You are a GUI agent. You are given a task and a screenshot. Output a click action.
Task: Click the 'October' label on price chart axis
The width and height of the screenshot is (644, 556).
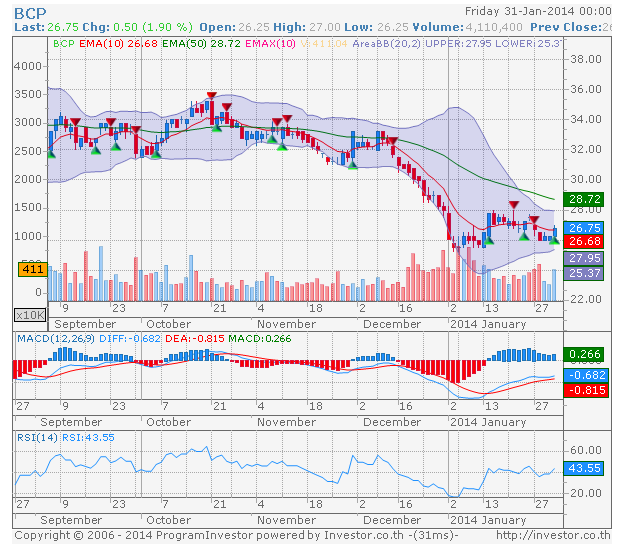[168, 324]
